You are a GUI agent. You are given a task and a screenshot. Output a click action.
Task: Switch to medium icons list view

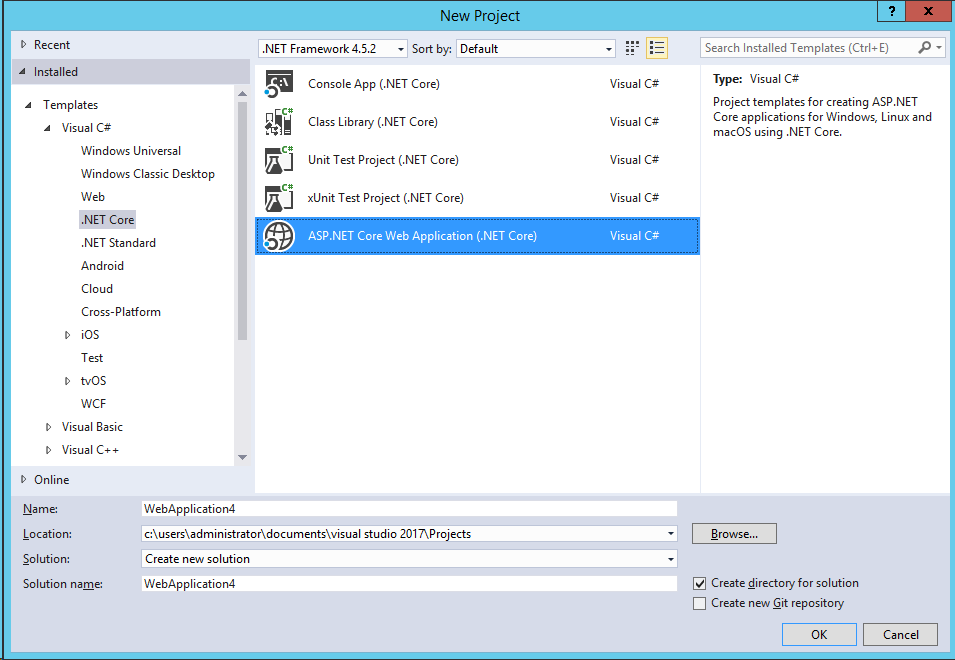point(657,48)
